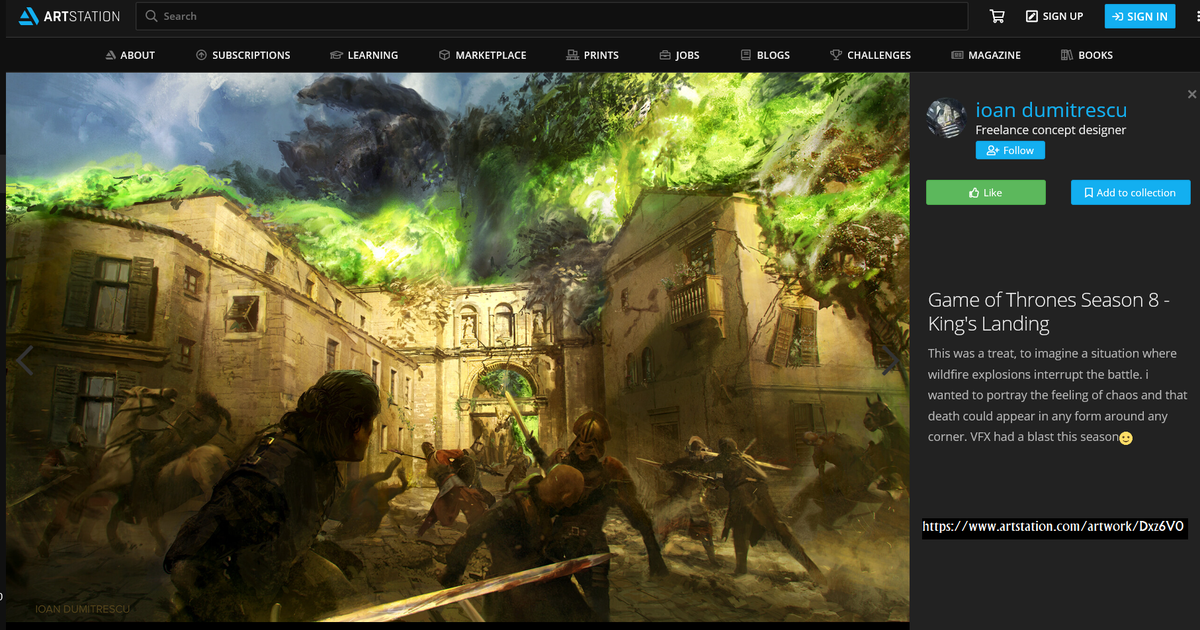Open ioan dumitrescu's profile link

tap(1051, 111)
